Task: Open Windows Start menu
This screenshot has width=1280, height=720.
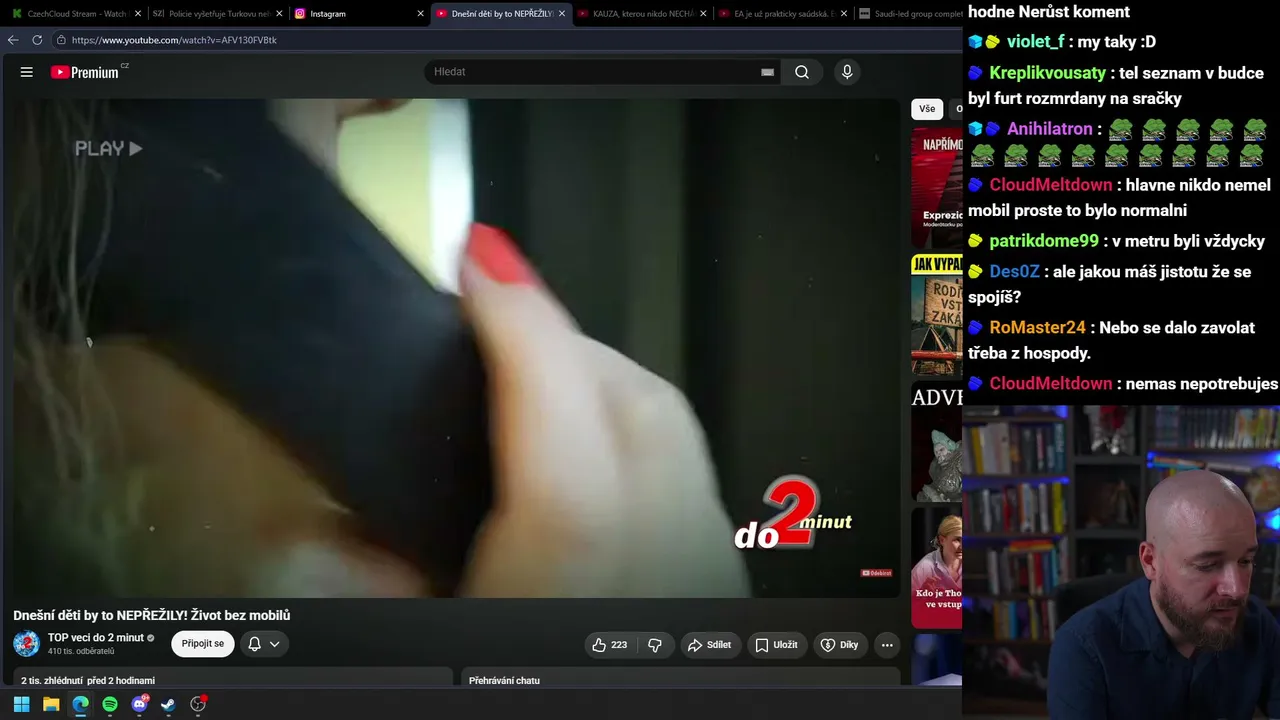Action: (x=21, y=704)
